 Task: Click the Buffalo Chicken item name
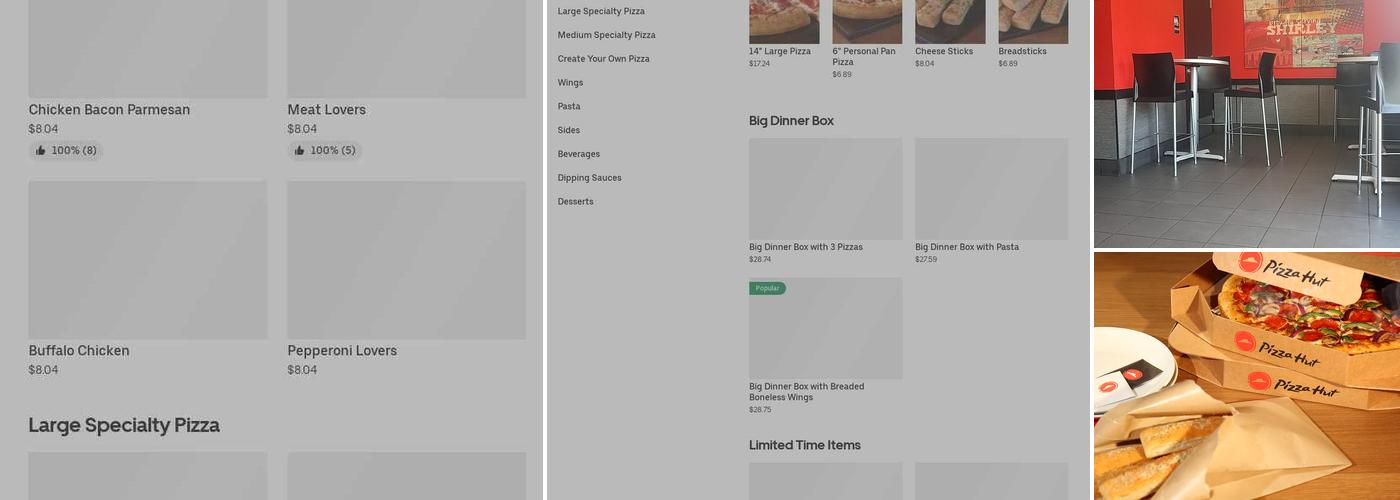[x=79, y=351]
